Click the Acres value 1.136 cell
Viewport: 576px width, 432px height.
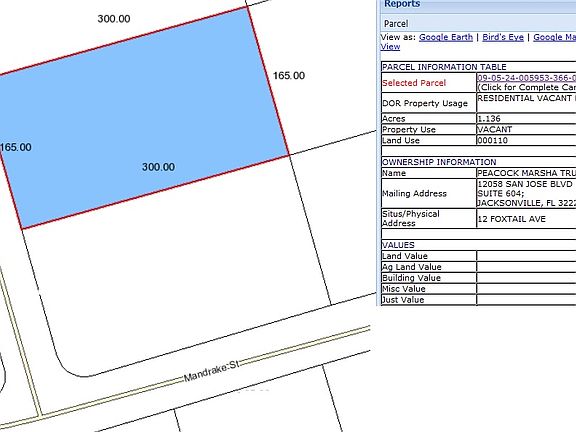(526, 118)
